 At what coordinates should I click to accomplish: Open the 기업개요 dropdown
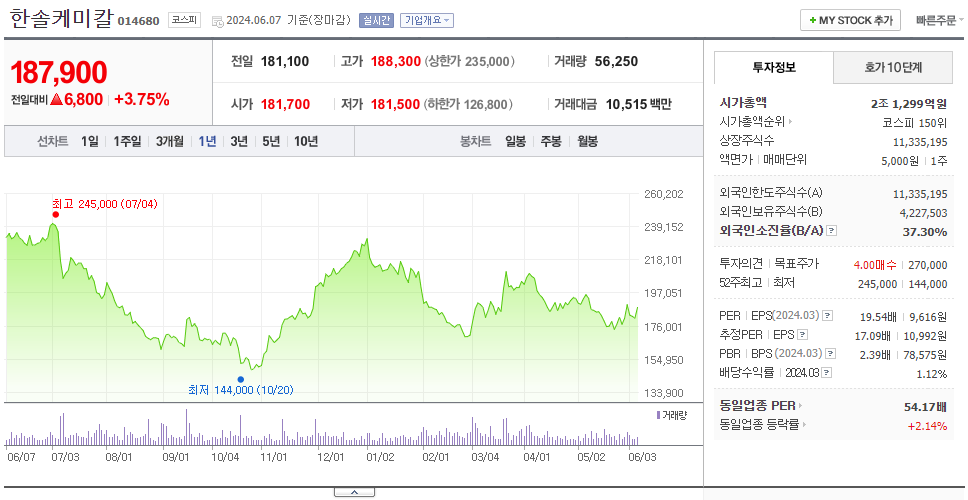click(x=427, y=20)
